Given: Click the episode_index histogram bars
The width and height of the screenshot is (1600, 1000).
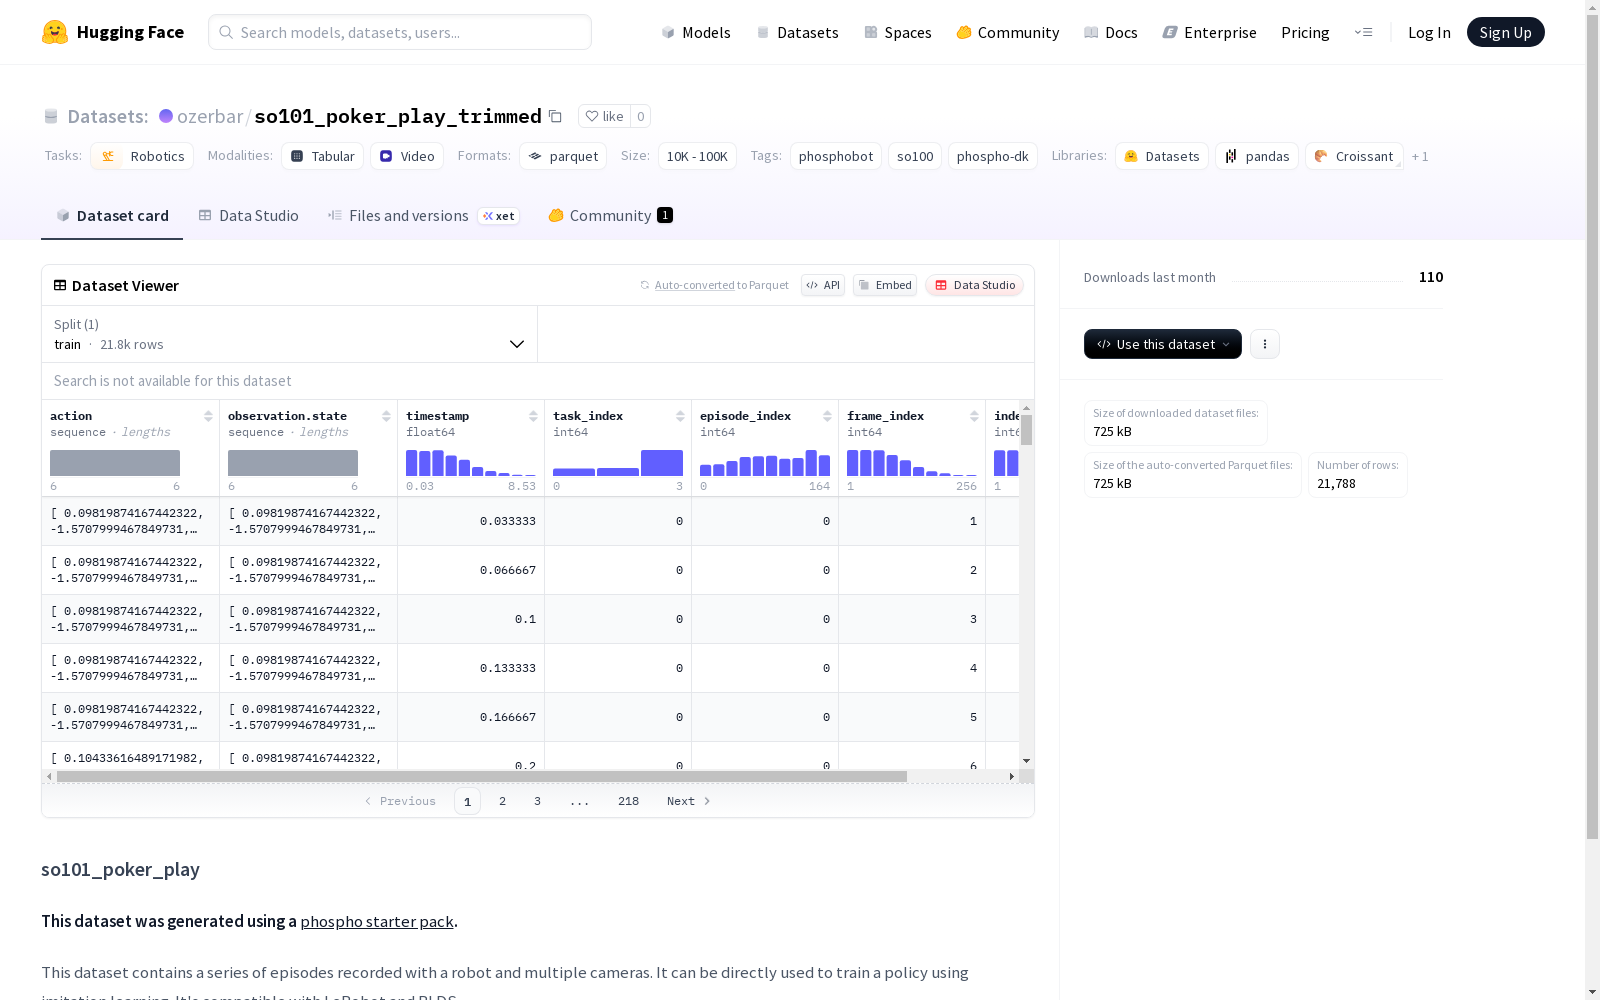Looking at the screenshot, I should click(x=765, y=463).
